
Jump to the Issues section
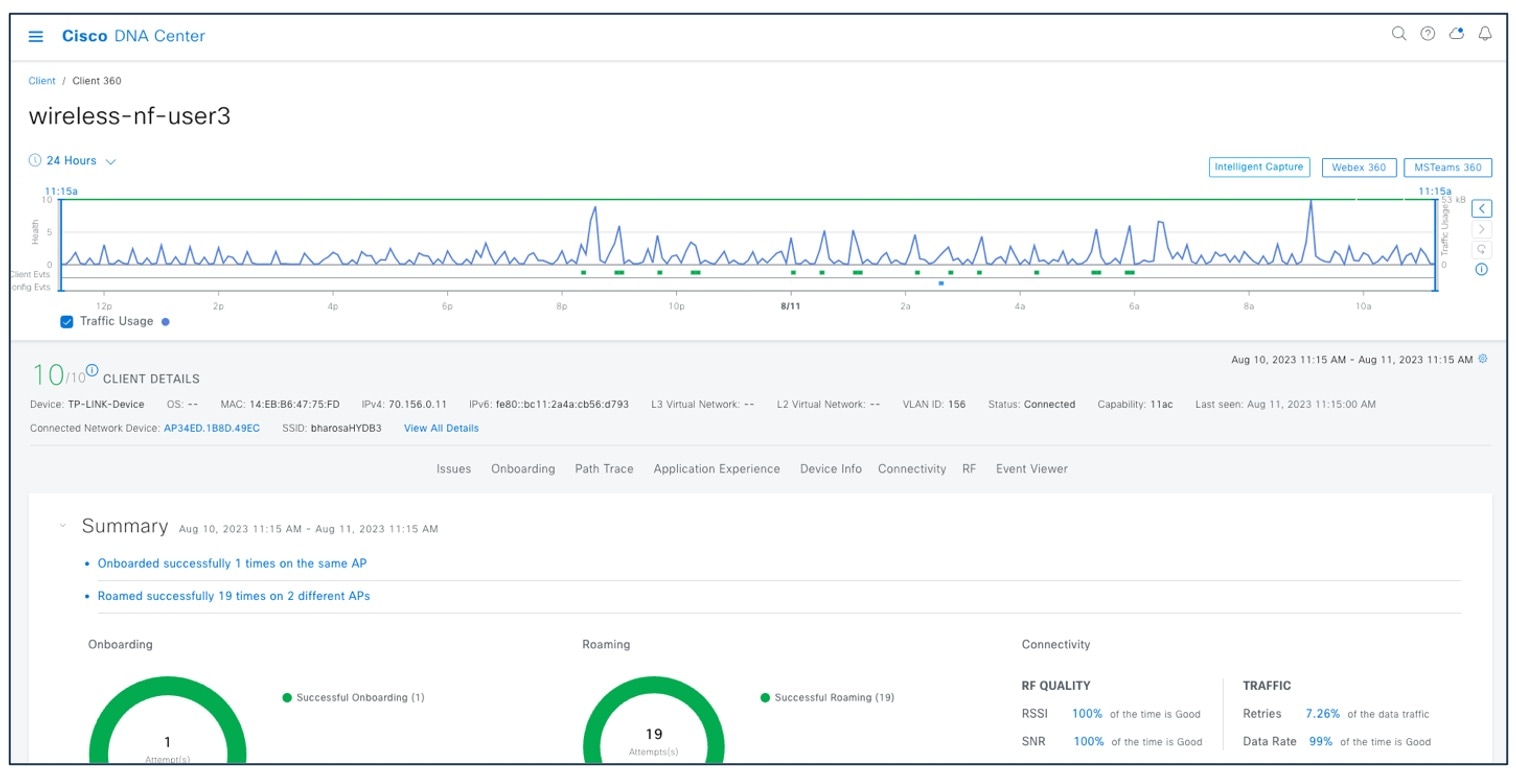(453, 468)
